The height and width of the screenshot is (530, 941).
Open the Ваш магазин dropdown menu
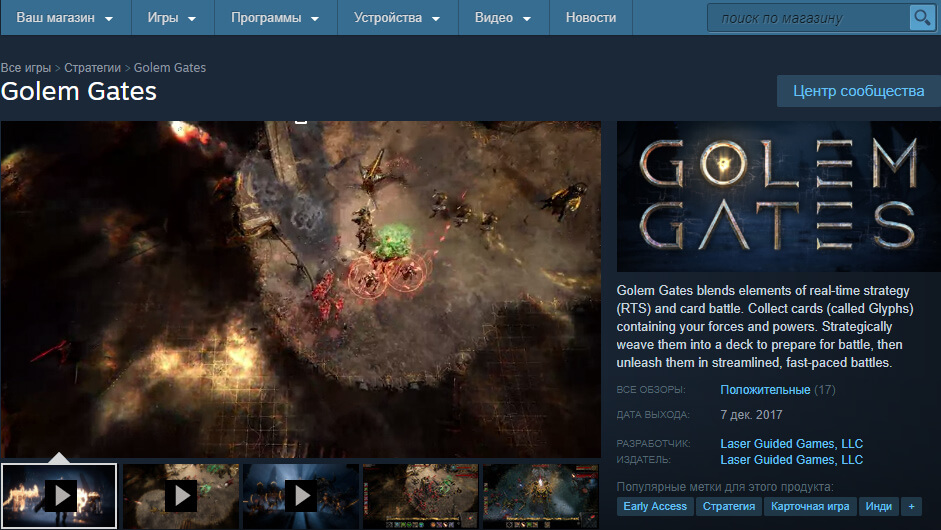pyautogui.click(x=65, y=18)
